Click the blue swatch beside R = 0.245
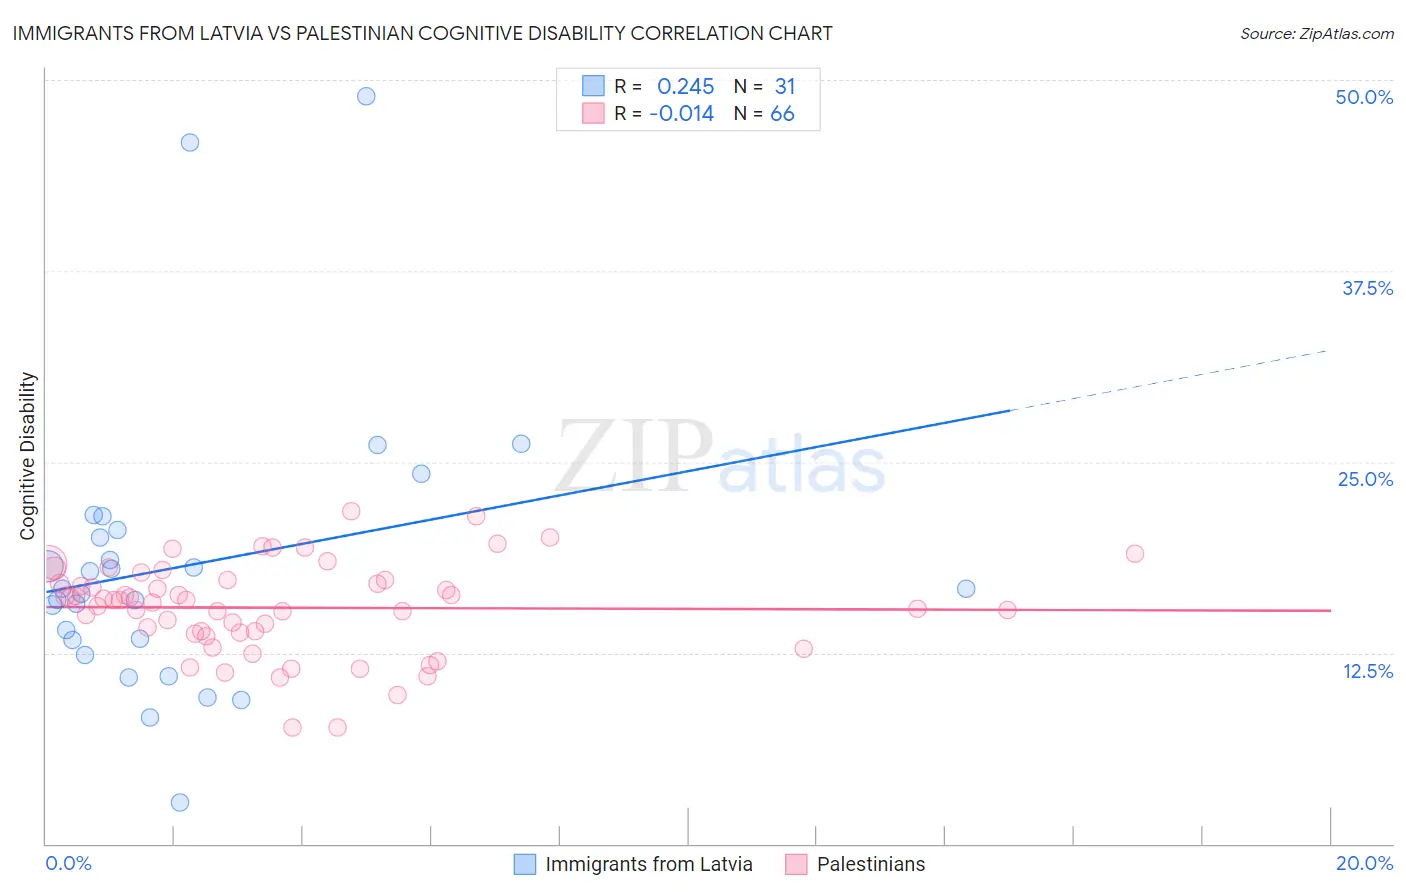This screenshot has width=1406, height=892. (594, 86)
